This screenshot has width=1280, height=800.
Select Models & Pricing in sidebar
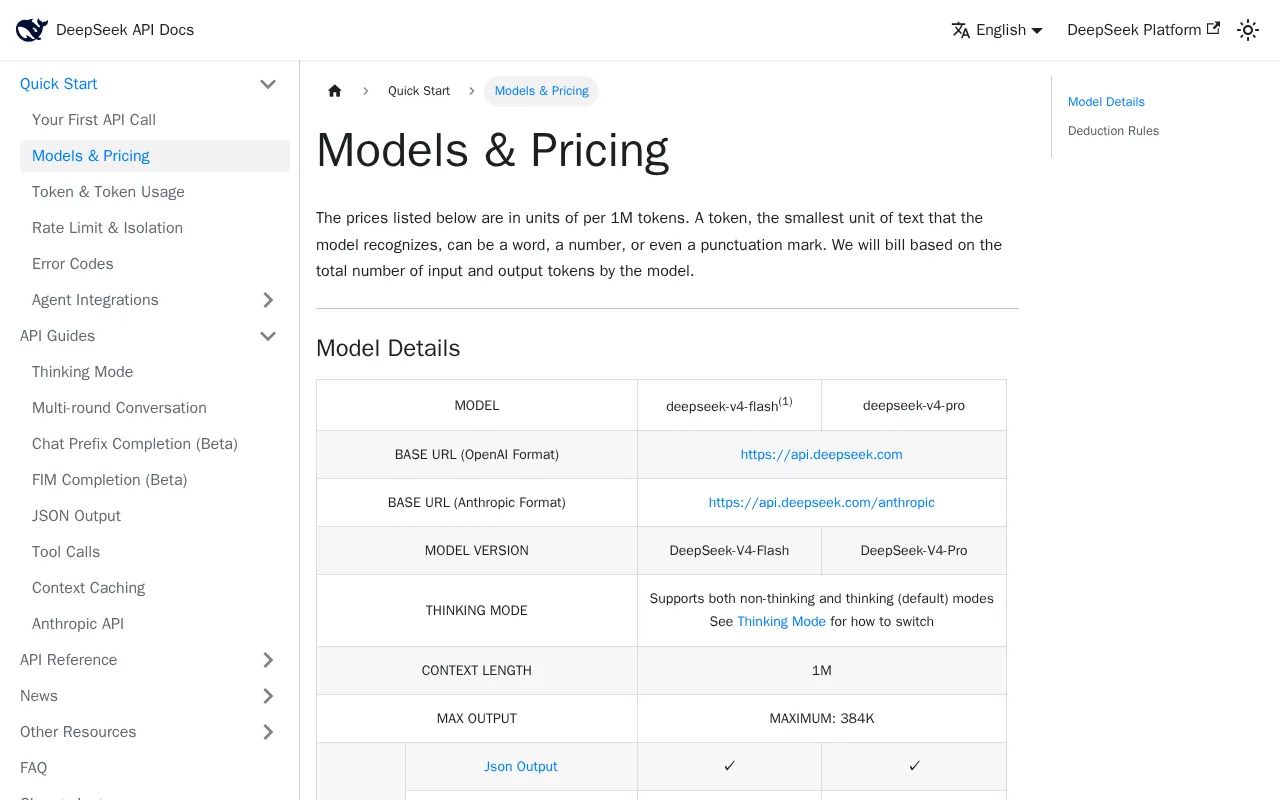click(155, 156)
